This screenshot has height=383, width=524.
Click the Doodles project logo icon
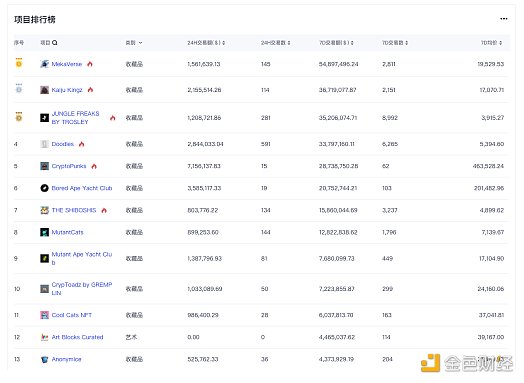pos(44,144)
